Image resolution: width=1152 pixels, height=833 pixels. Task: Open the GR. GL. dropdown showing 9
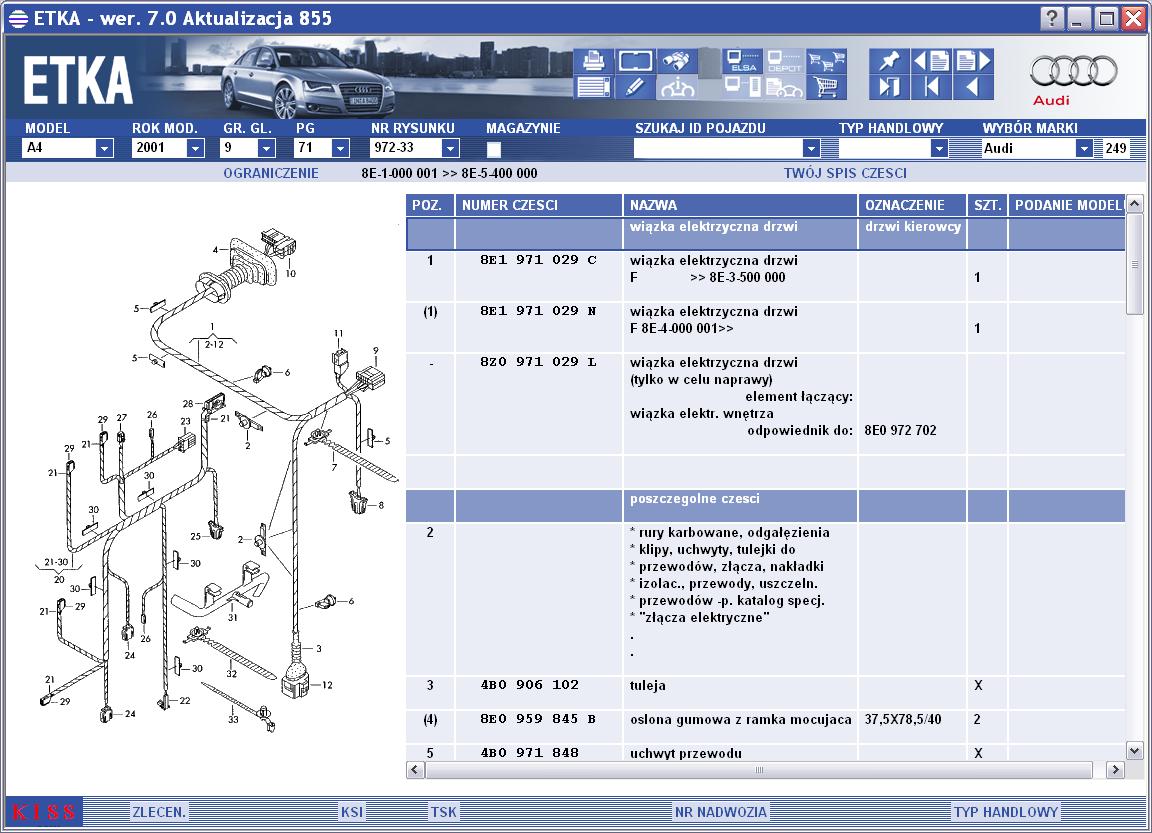[266, 148]
